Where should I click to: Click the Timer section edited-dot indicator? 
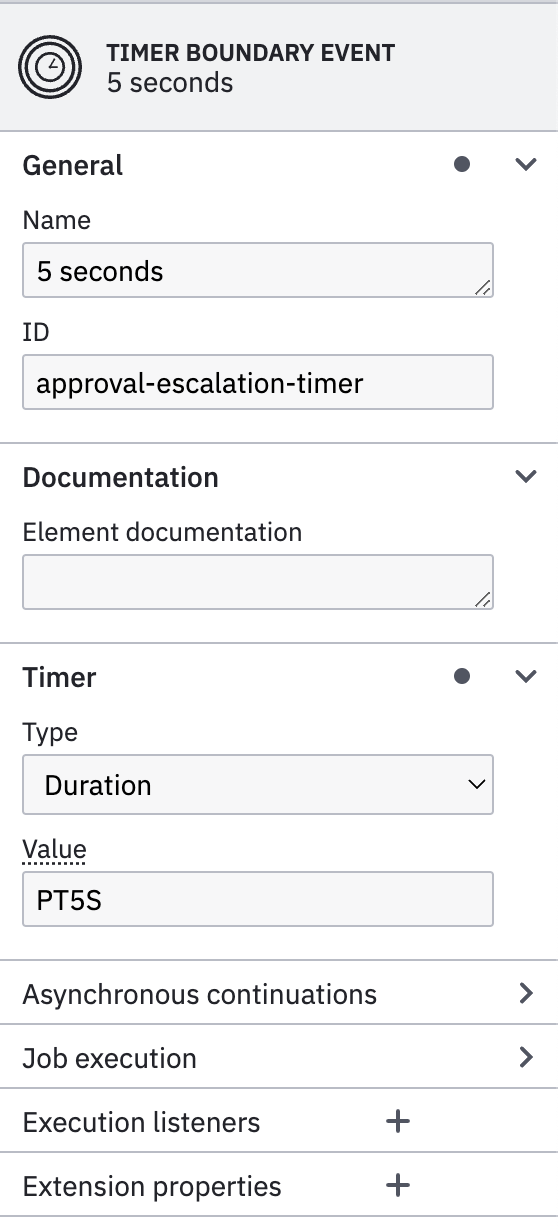462,677
